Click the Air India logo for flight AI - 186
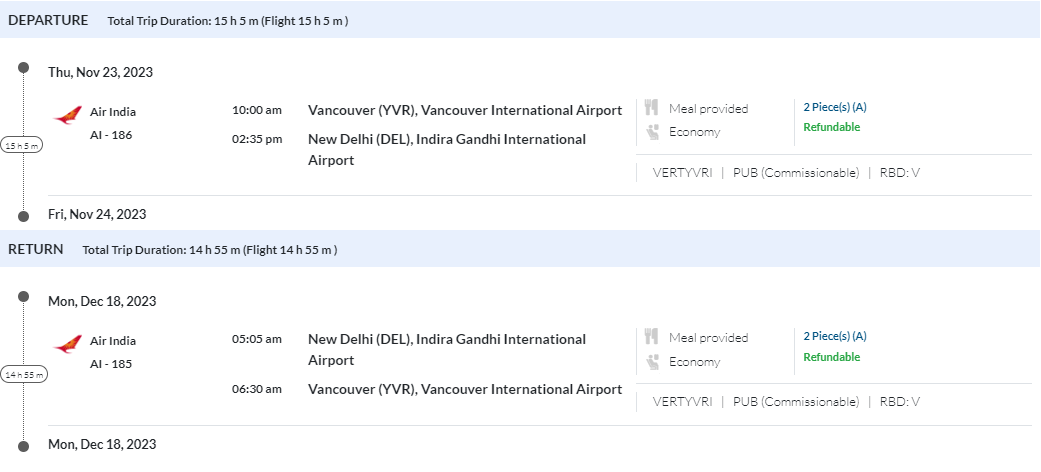 coord(68,116)
